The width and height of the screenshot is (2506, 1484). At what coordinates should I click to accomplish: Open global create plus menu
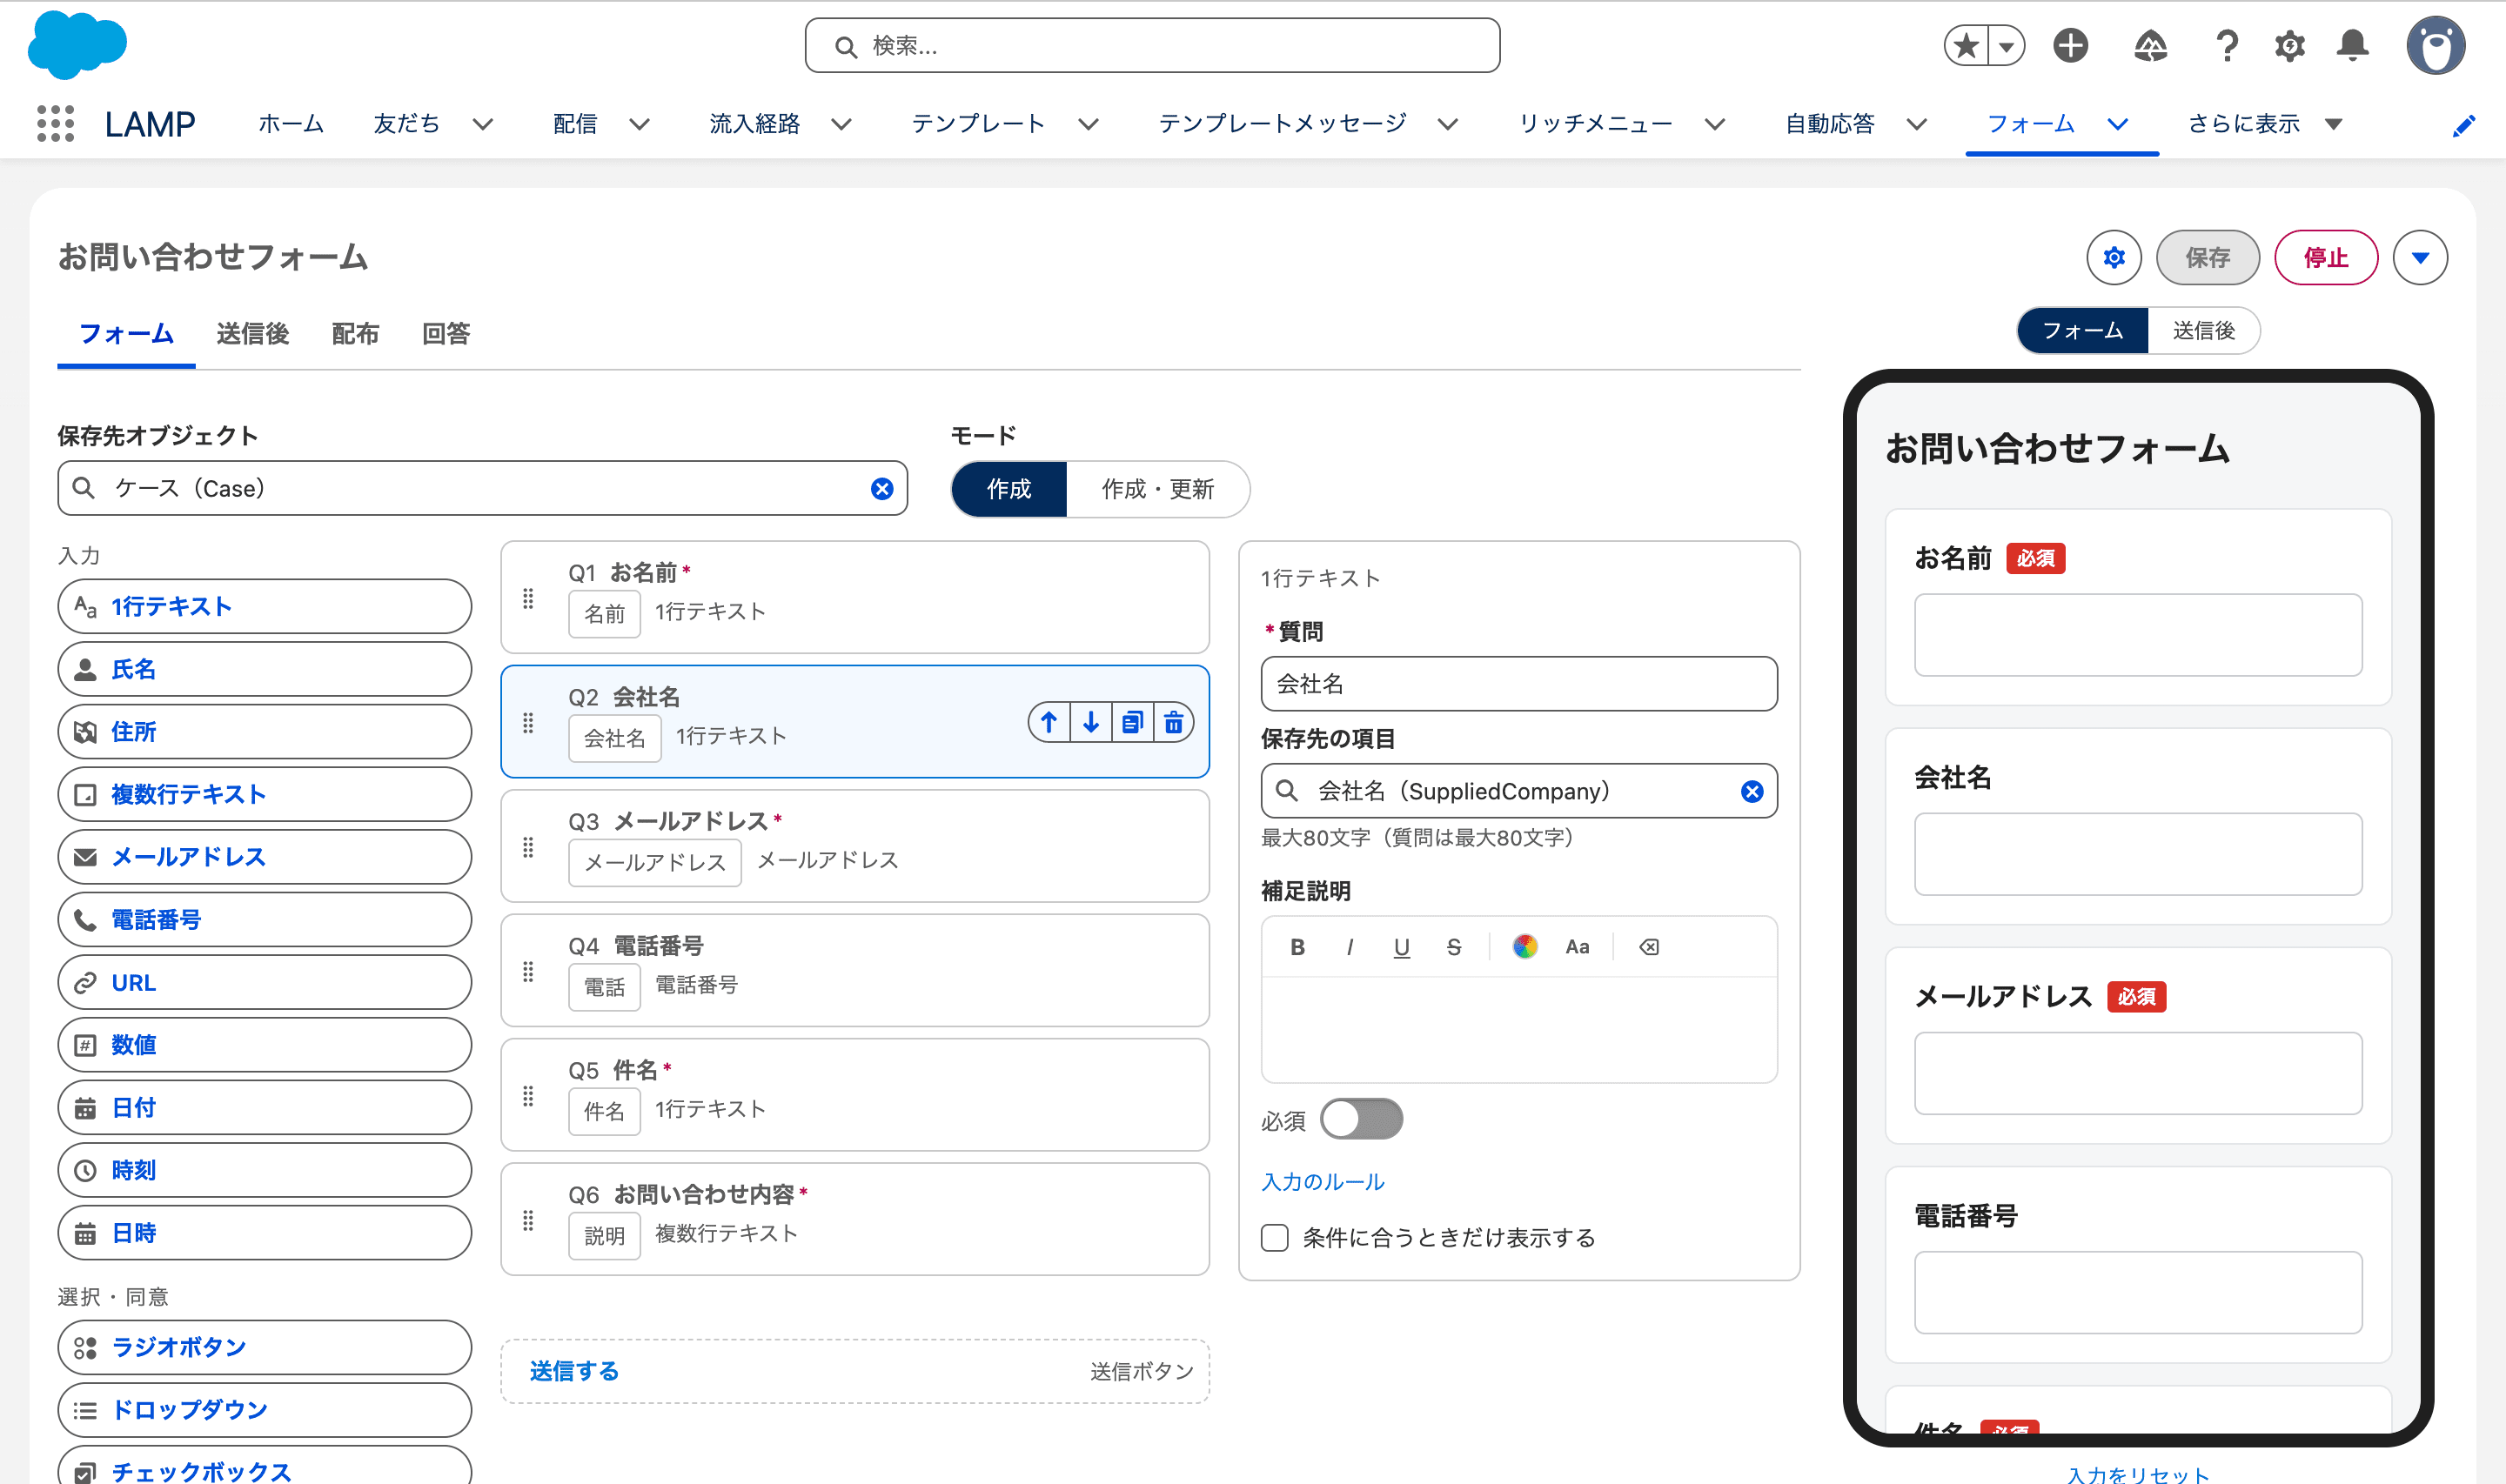[x=2070, y=46]
